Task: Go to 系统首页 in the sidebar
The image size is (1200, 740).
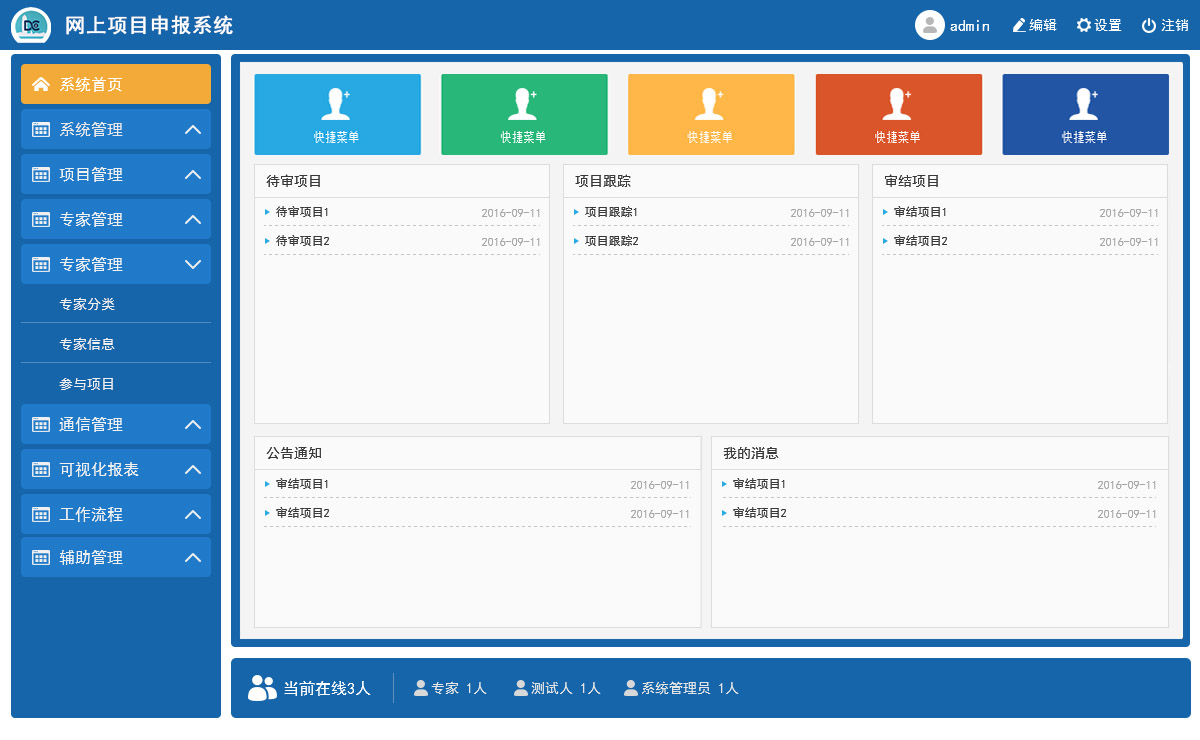Action: 115,85
